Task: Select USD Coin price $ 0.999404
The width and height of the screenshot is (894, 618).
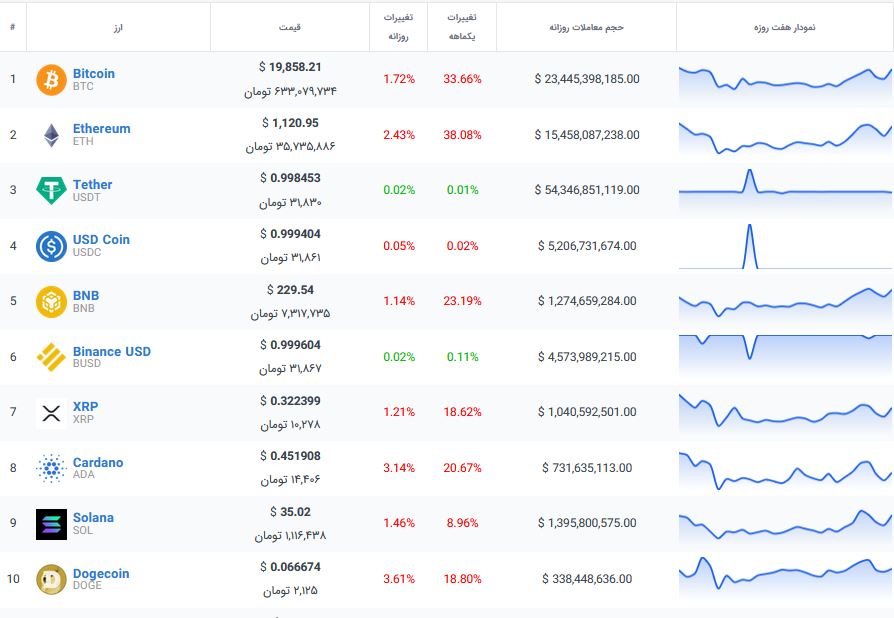Action: pyautogui.click(x=290, y=234)
